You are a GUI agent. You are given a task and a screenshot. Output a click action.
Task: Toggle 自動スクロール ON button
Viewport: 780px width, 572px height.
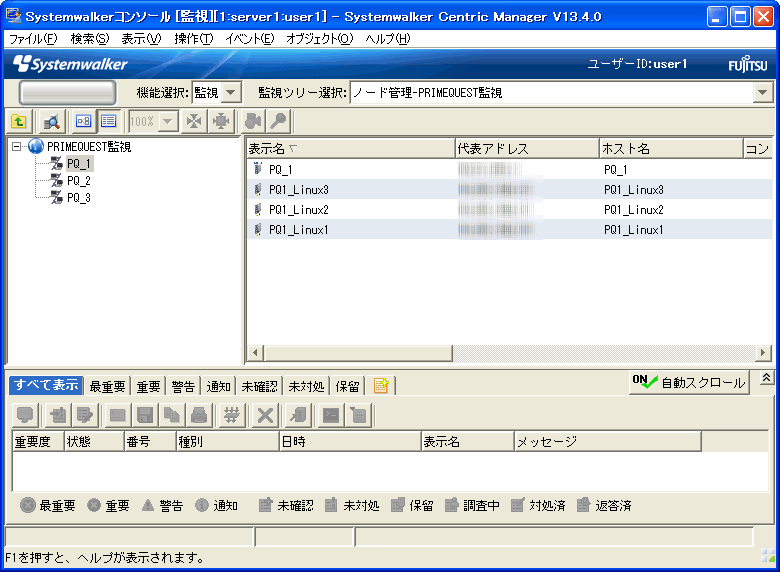coord(689,382)
